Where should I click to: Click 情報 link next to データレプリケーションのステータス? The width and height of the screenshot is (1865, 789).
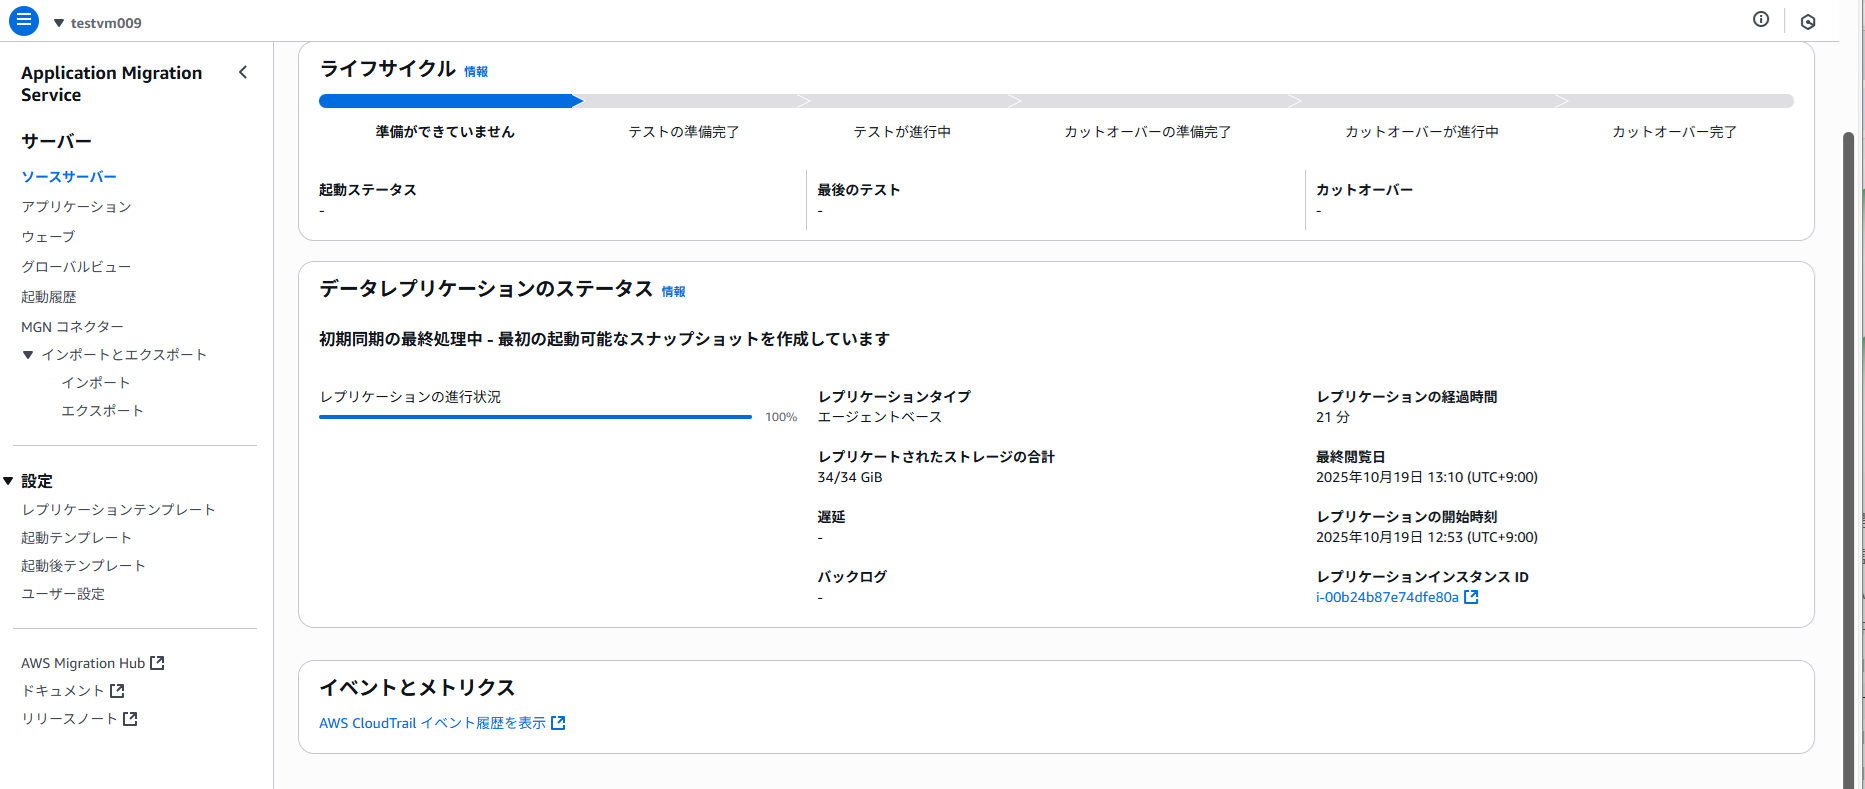pos(674,292)
